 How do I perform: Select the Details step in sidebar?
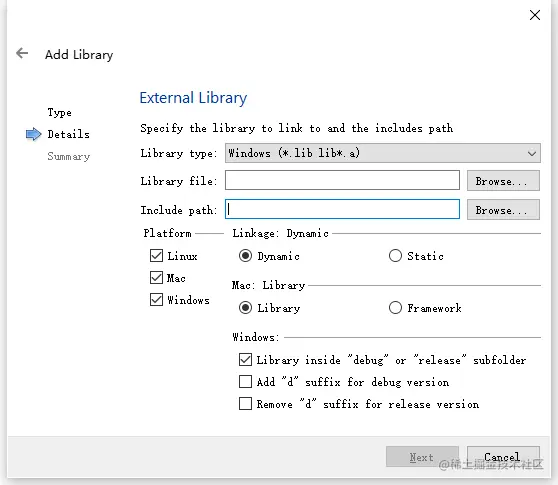(69, 134)
